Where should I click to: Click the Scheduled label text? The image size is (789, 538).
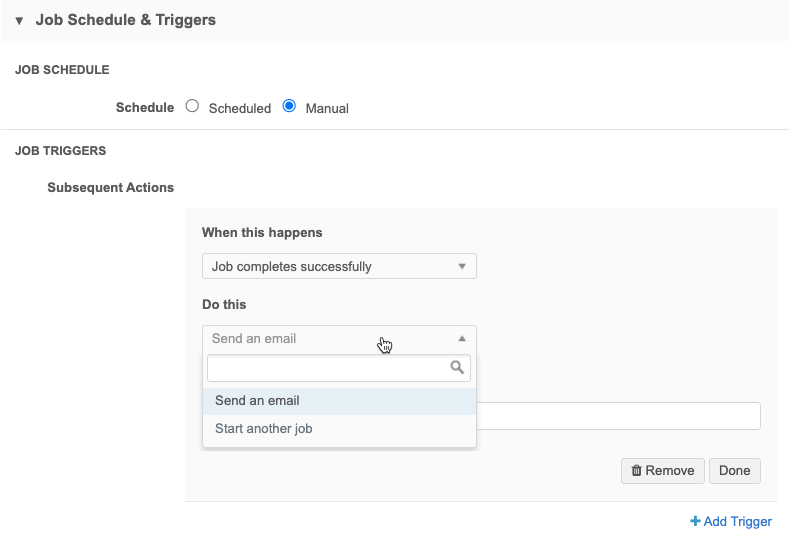(x=239, y=108)
